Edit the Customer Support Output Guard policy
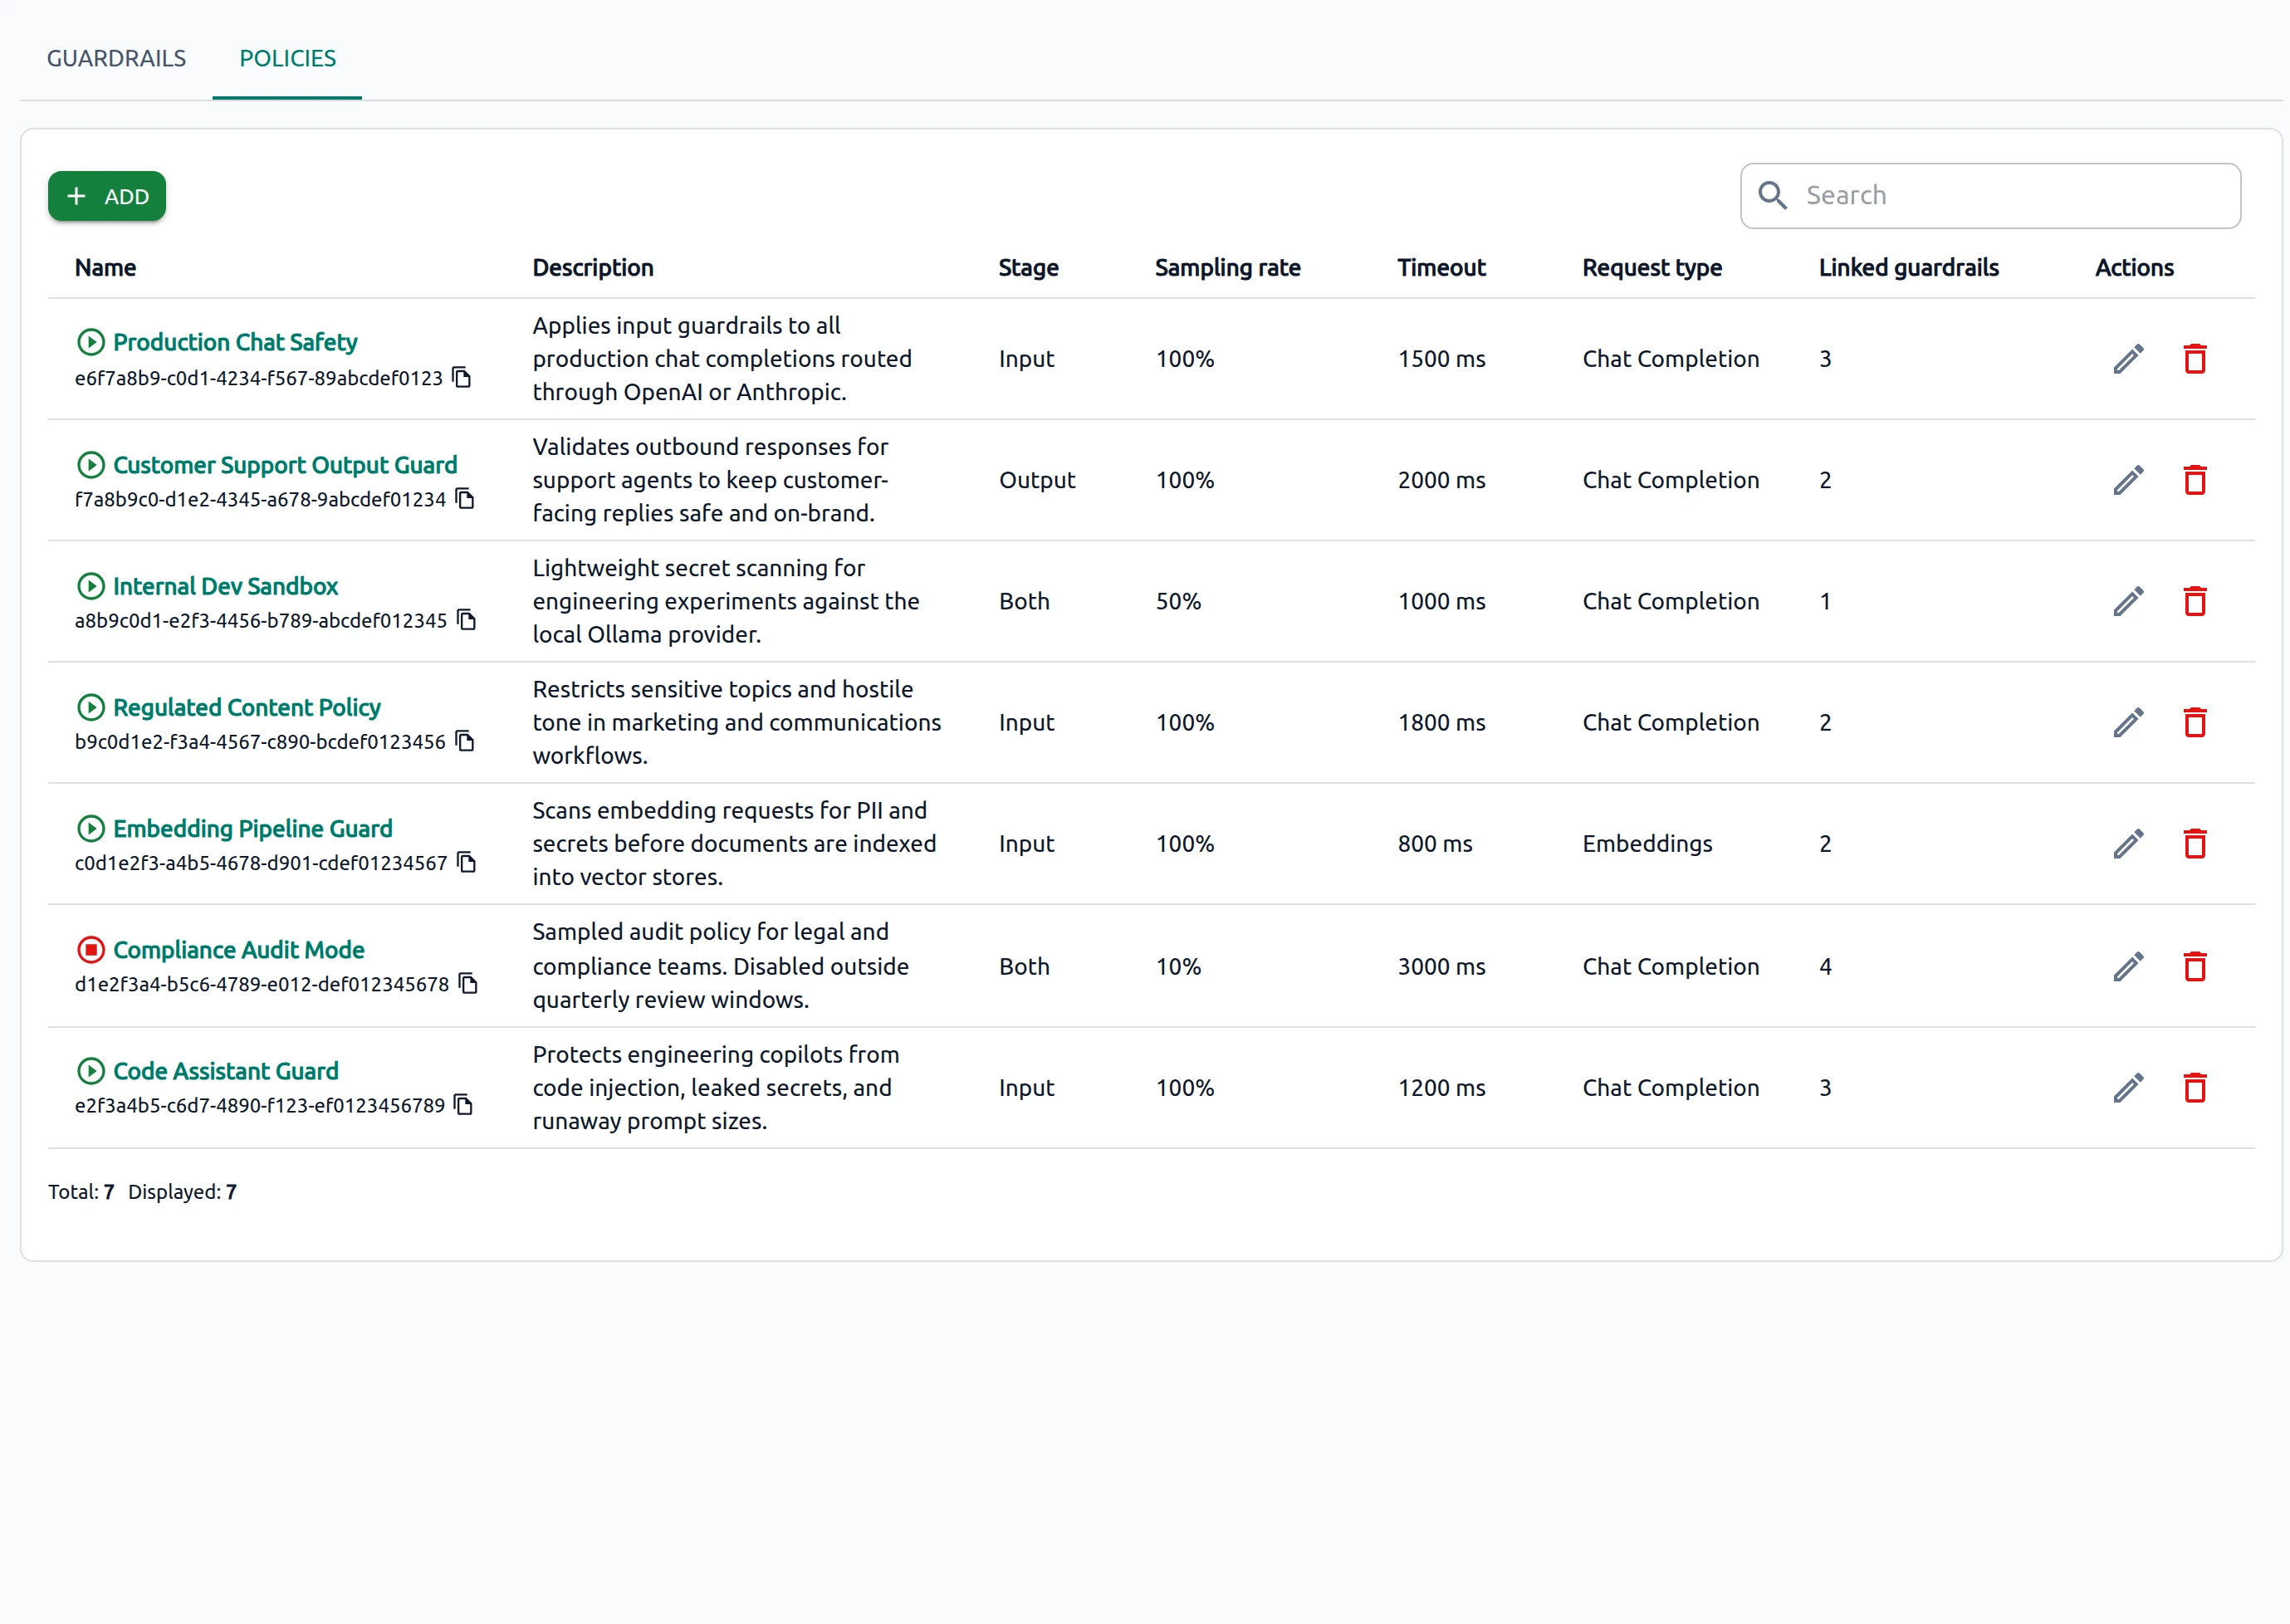The width and height of the screenshot is (2290, 1624). pyautogui.click(x=2128, y=480)
